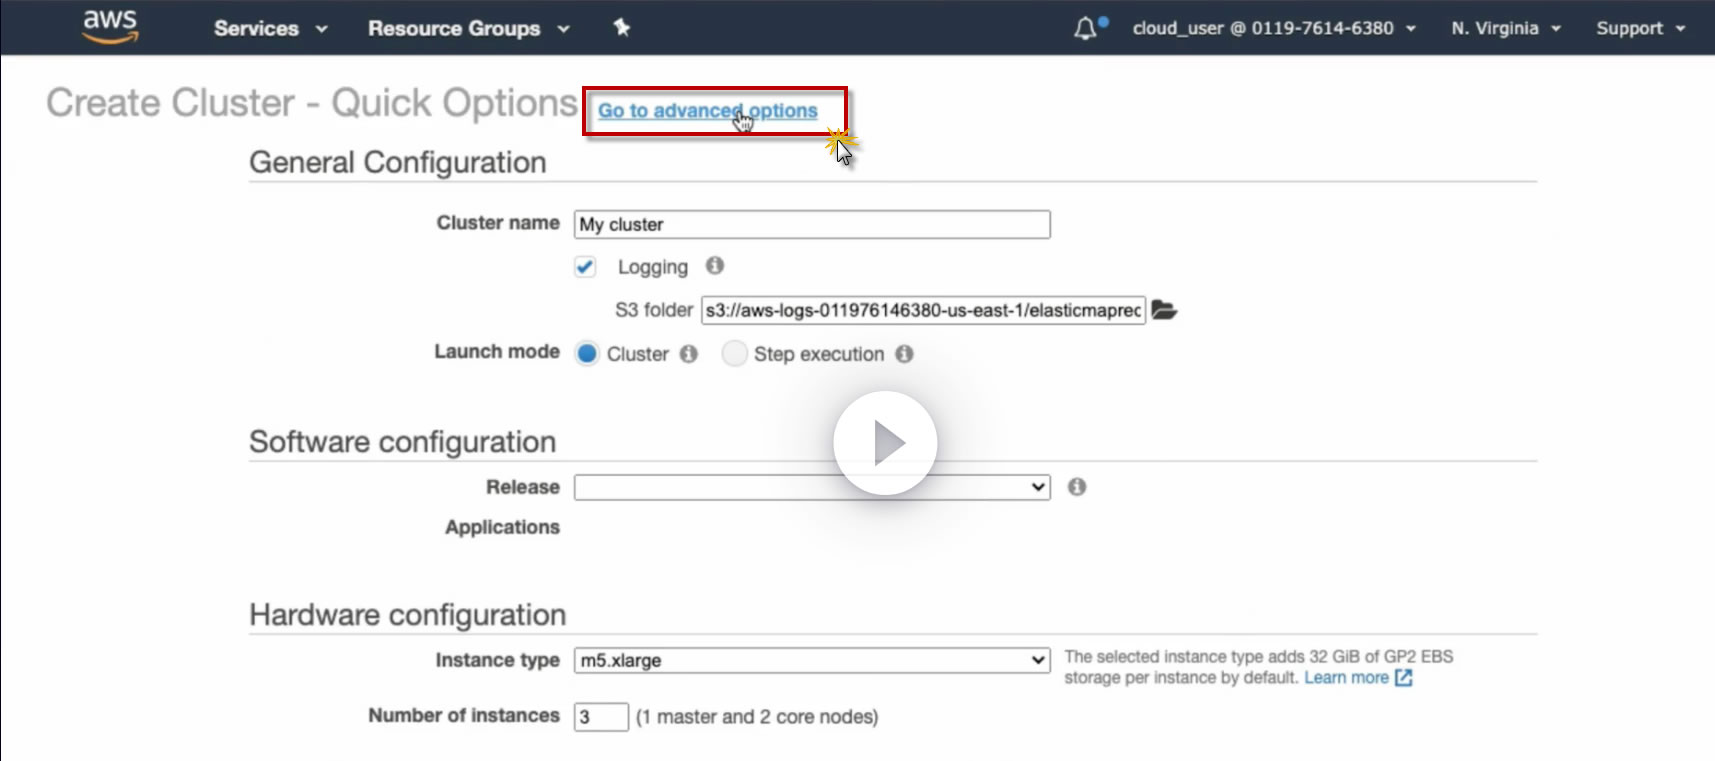The image size is (1715, 761).
Task: Open the cloud_user account menu
Action: [1274, 28]
